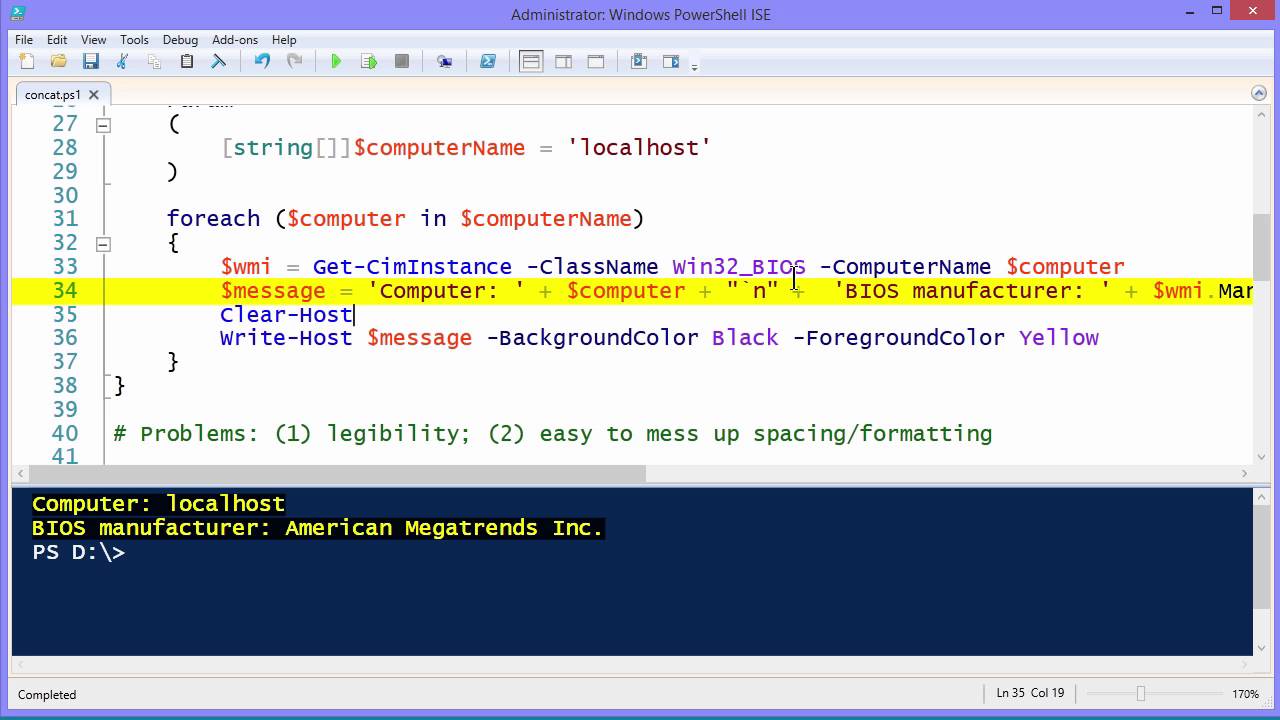Click the script pane scroll-right arrow

pos(1245,473)
